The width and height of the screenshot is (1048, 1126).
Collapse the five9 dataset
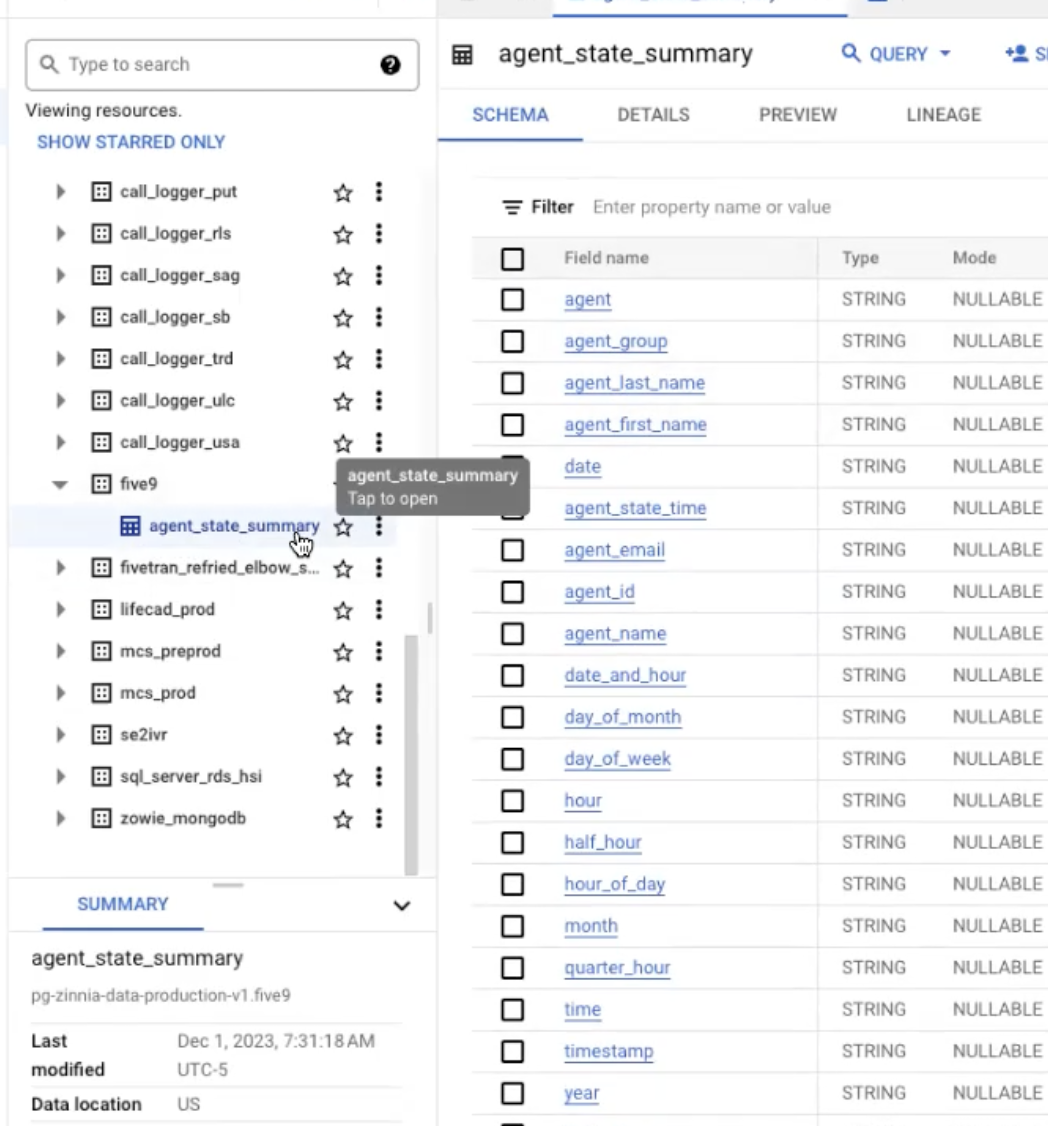pos(61,485)
